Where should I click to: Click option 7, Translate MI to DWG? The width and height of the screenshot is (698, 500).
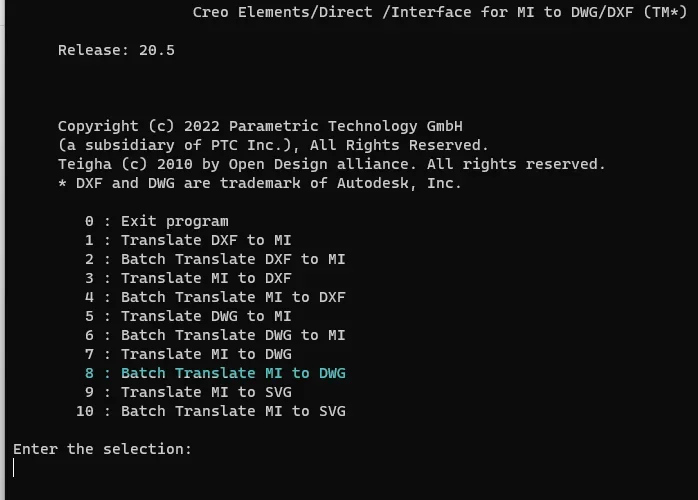click(x=188, y=354)
